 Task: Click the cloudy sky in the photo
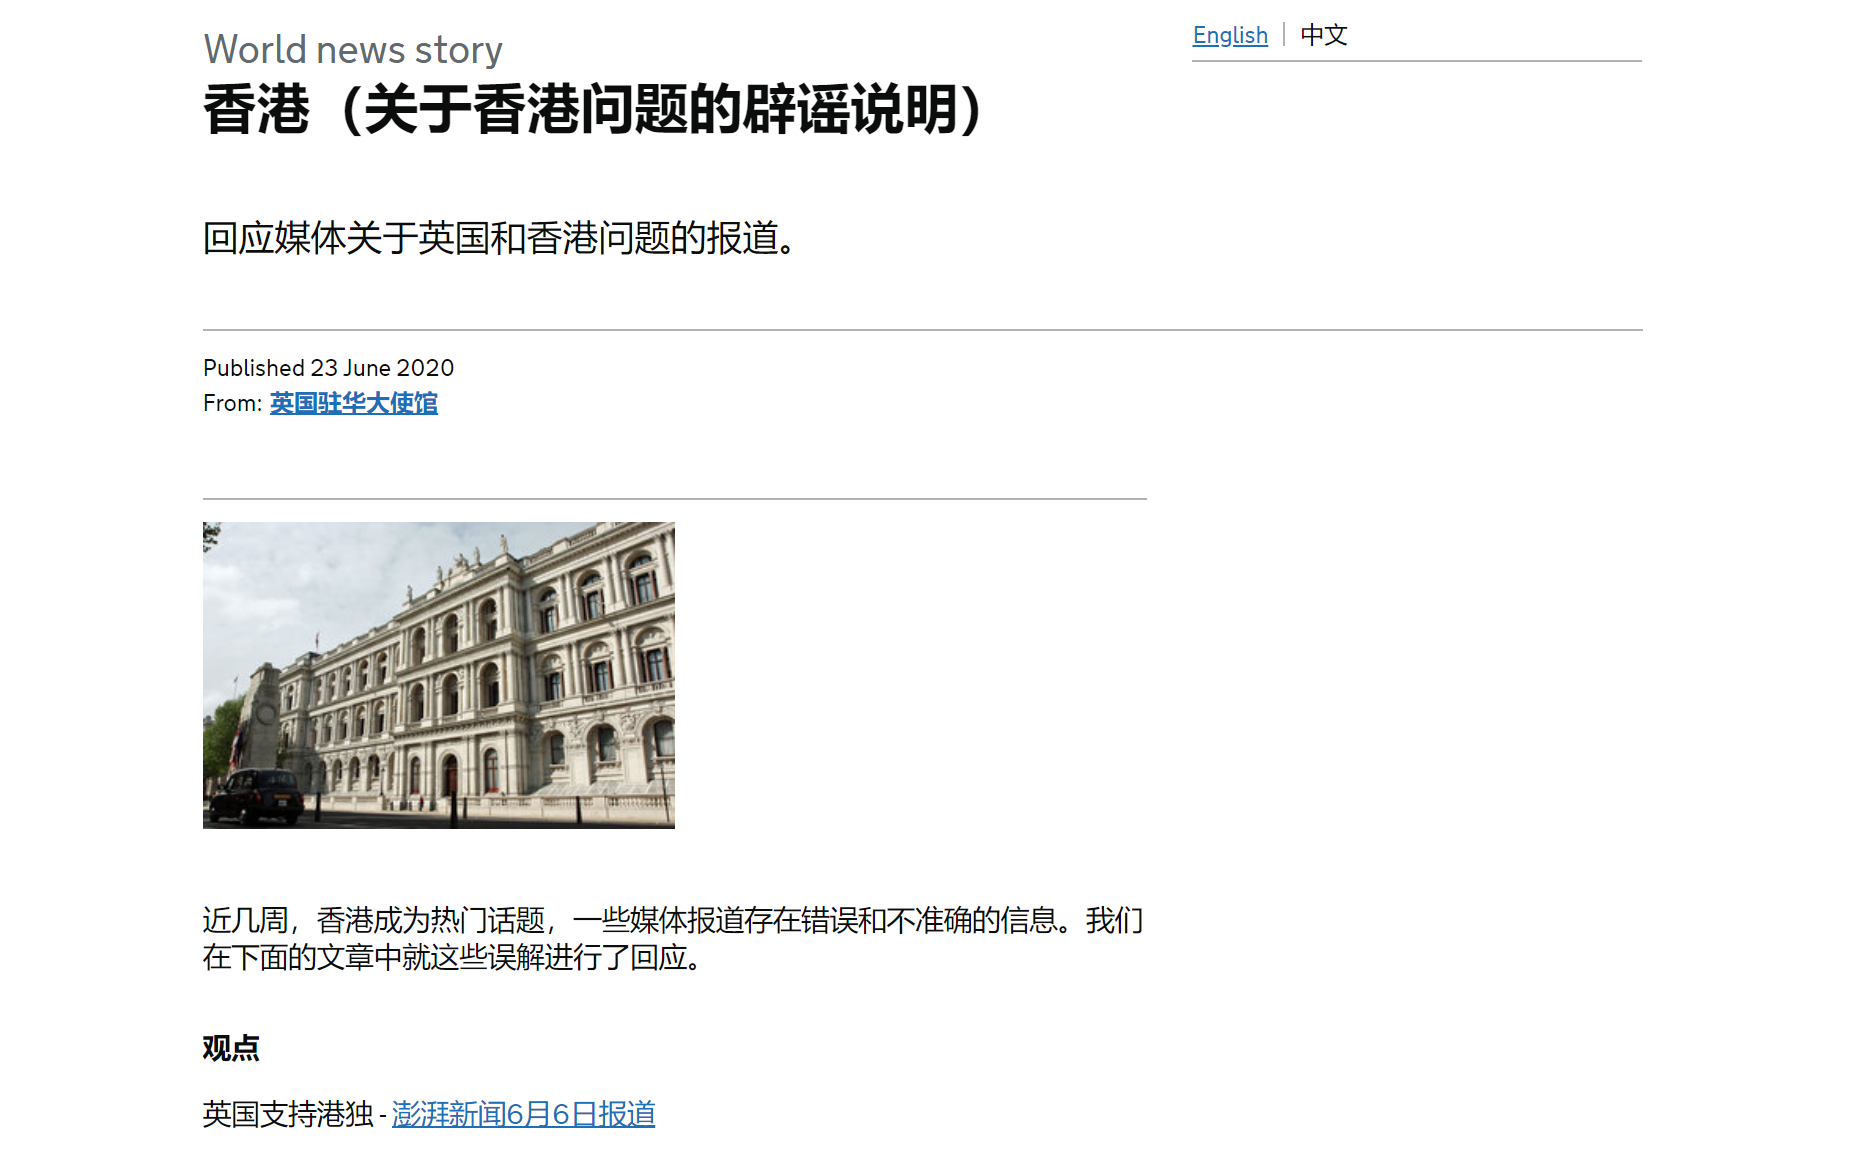(300, 580)
